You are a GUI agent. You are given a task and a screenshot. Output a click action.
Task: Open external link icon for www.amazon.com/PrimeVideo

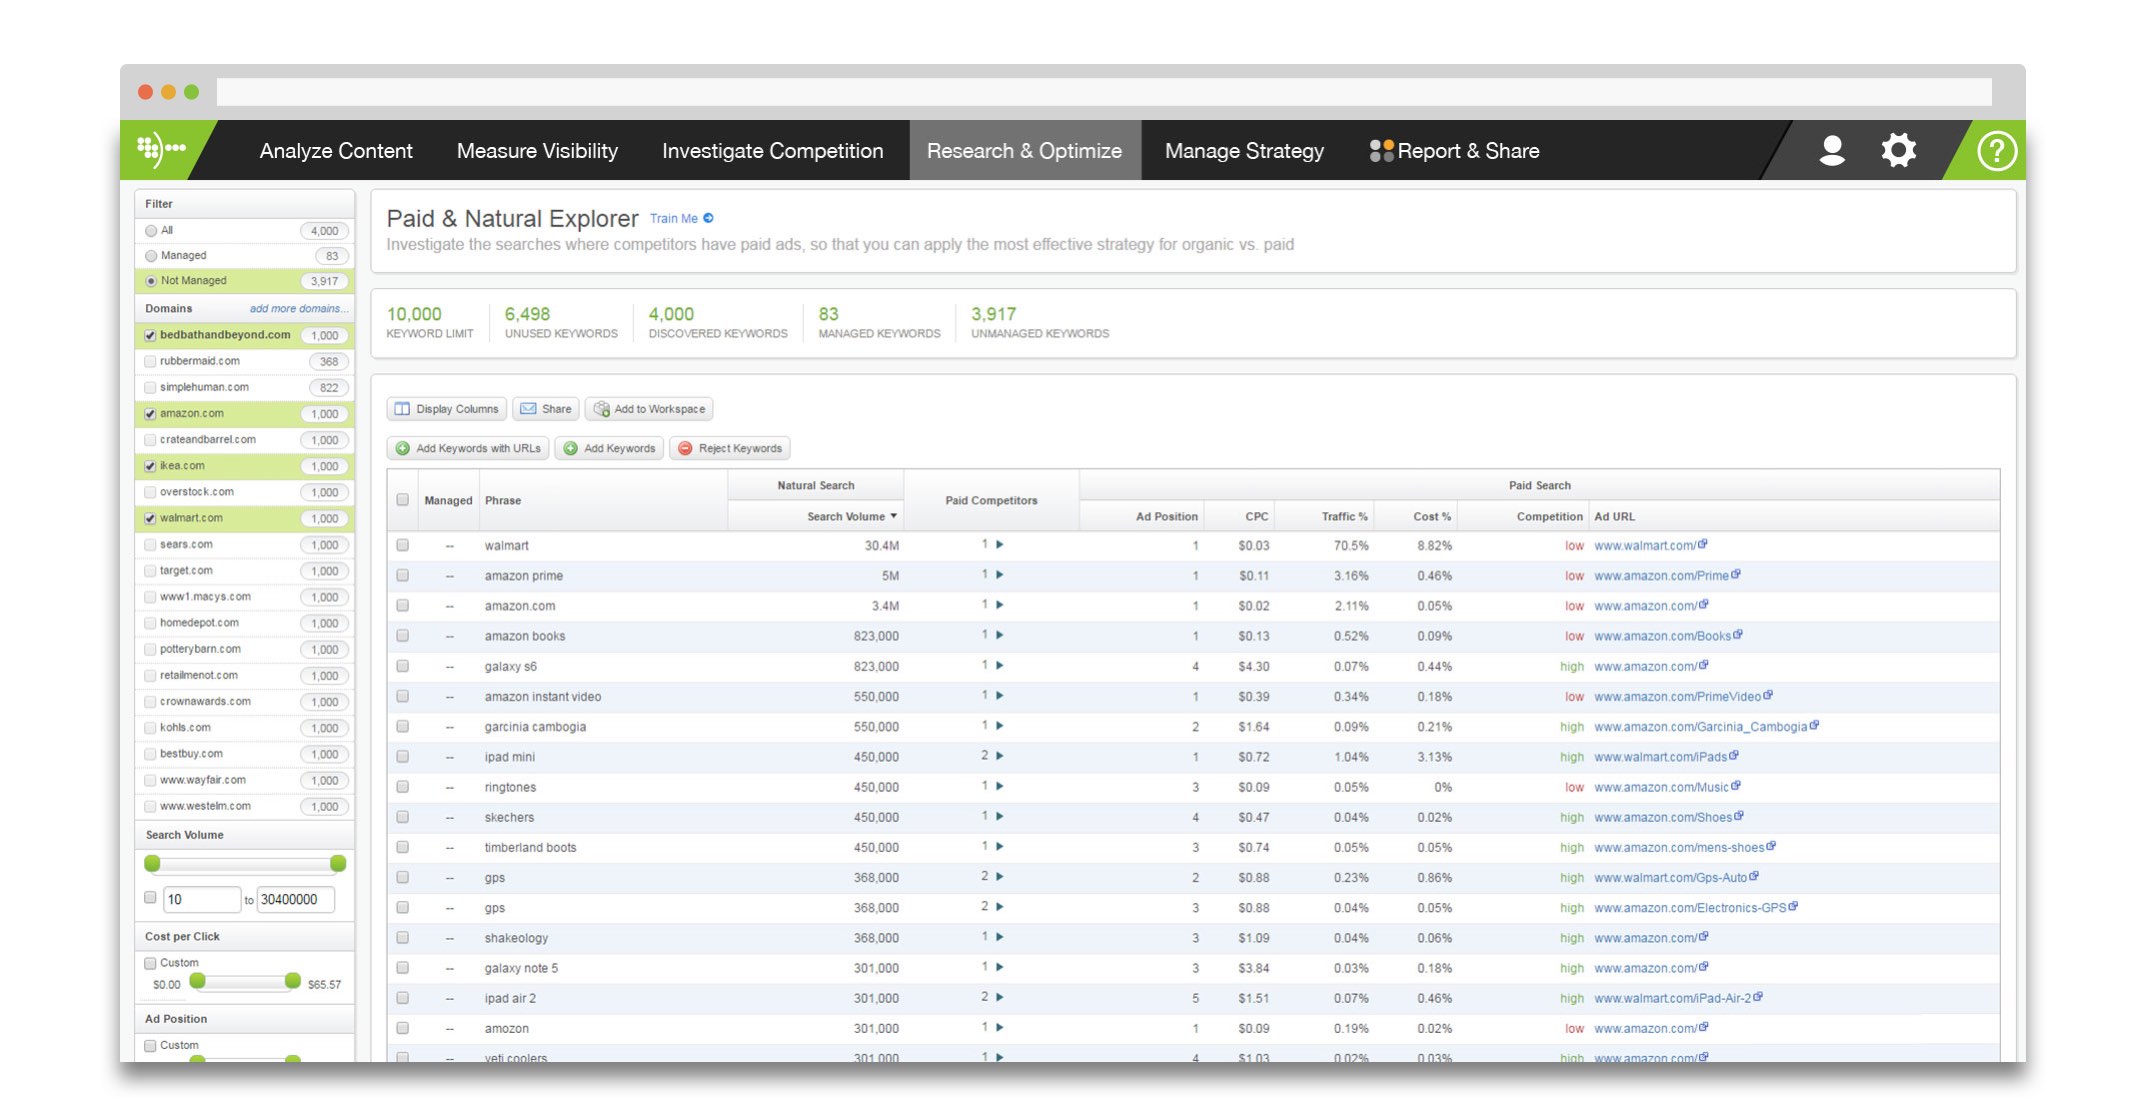tap(1768, 695)
